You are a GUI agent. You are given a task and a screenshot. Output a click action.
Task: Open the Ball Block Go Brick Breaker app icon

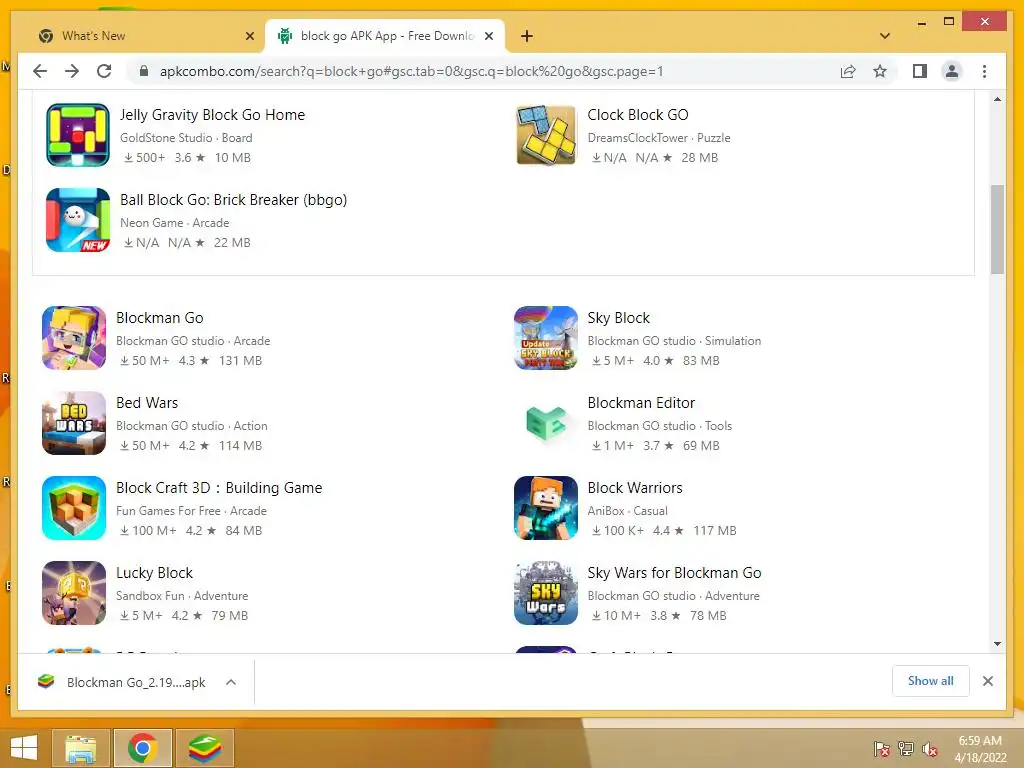pos(78,220)
